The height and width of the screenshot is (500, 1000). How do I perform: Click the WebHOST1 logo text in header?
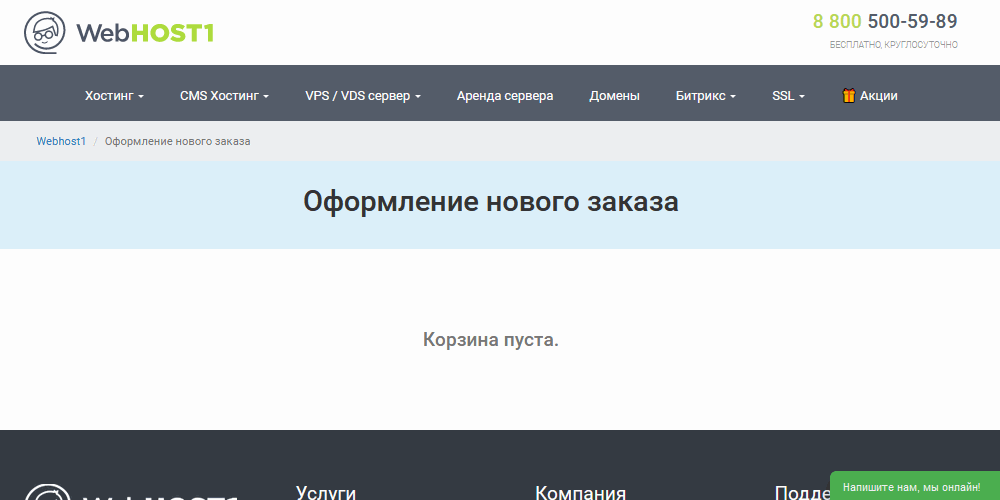[145, 33]
